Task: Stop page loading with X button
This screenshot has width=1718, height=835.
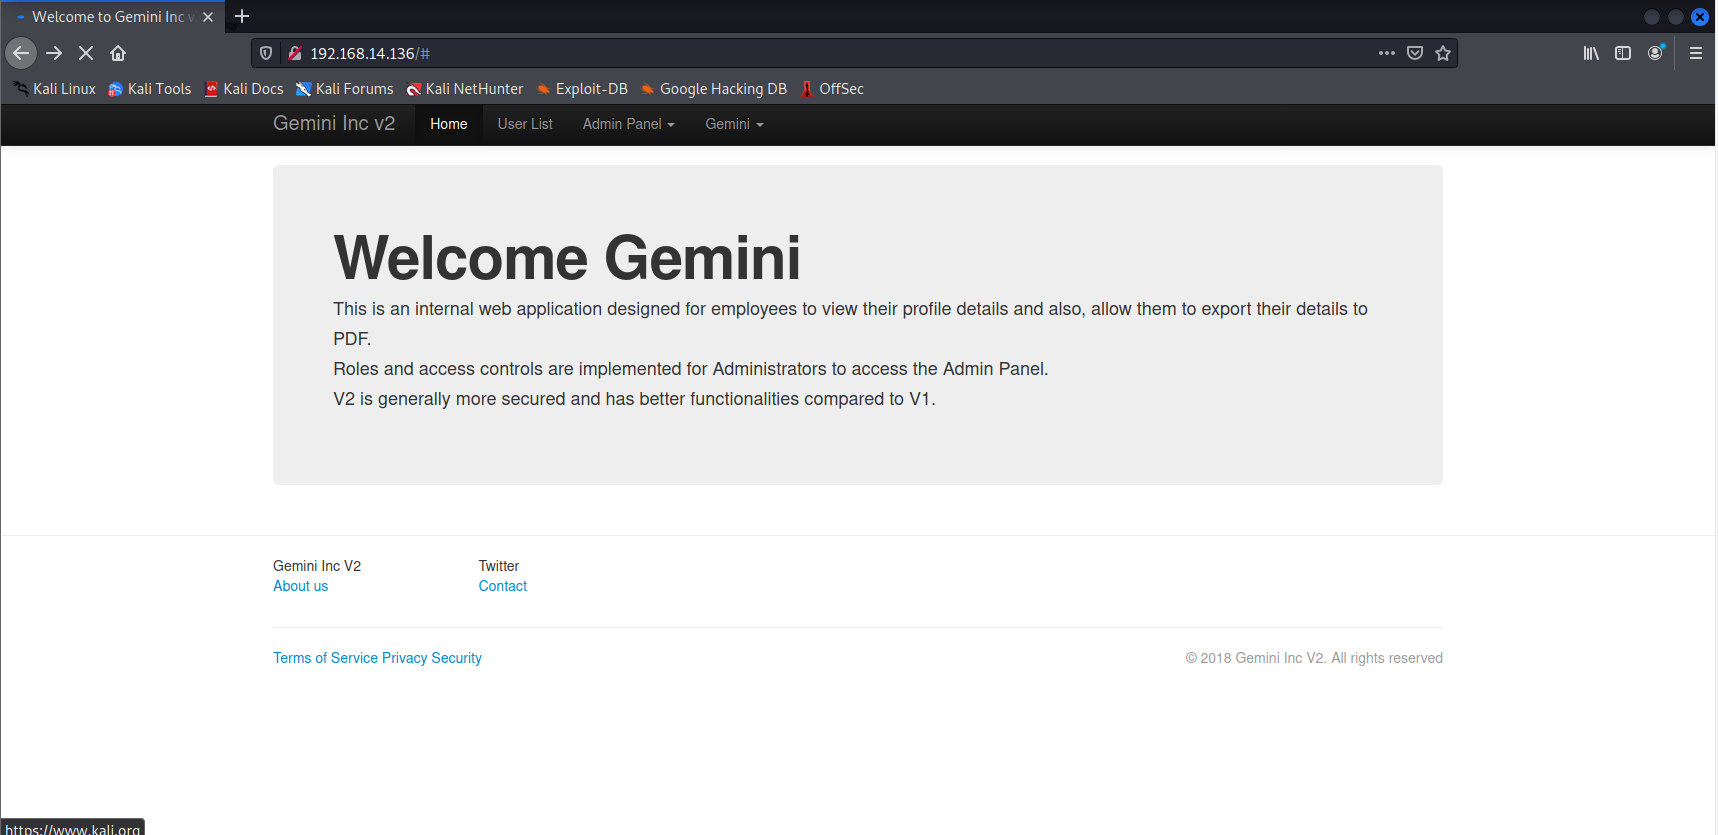Action: coord(86,53)
